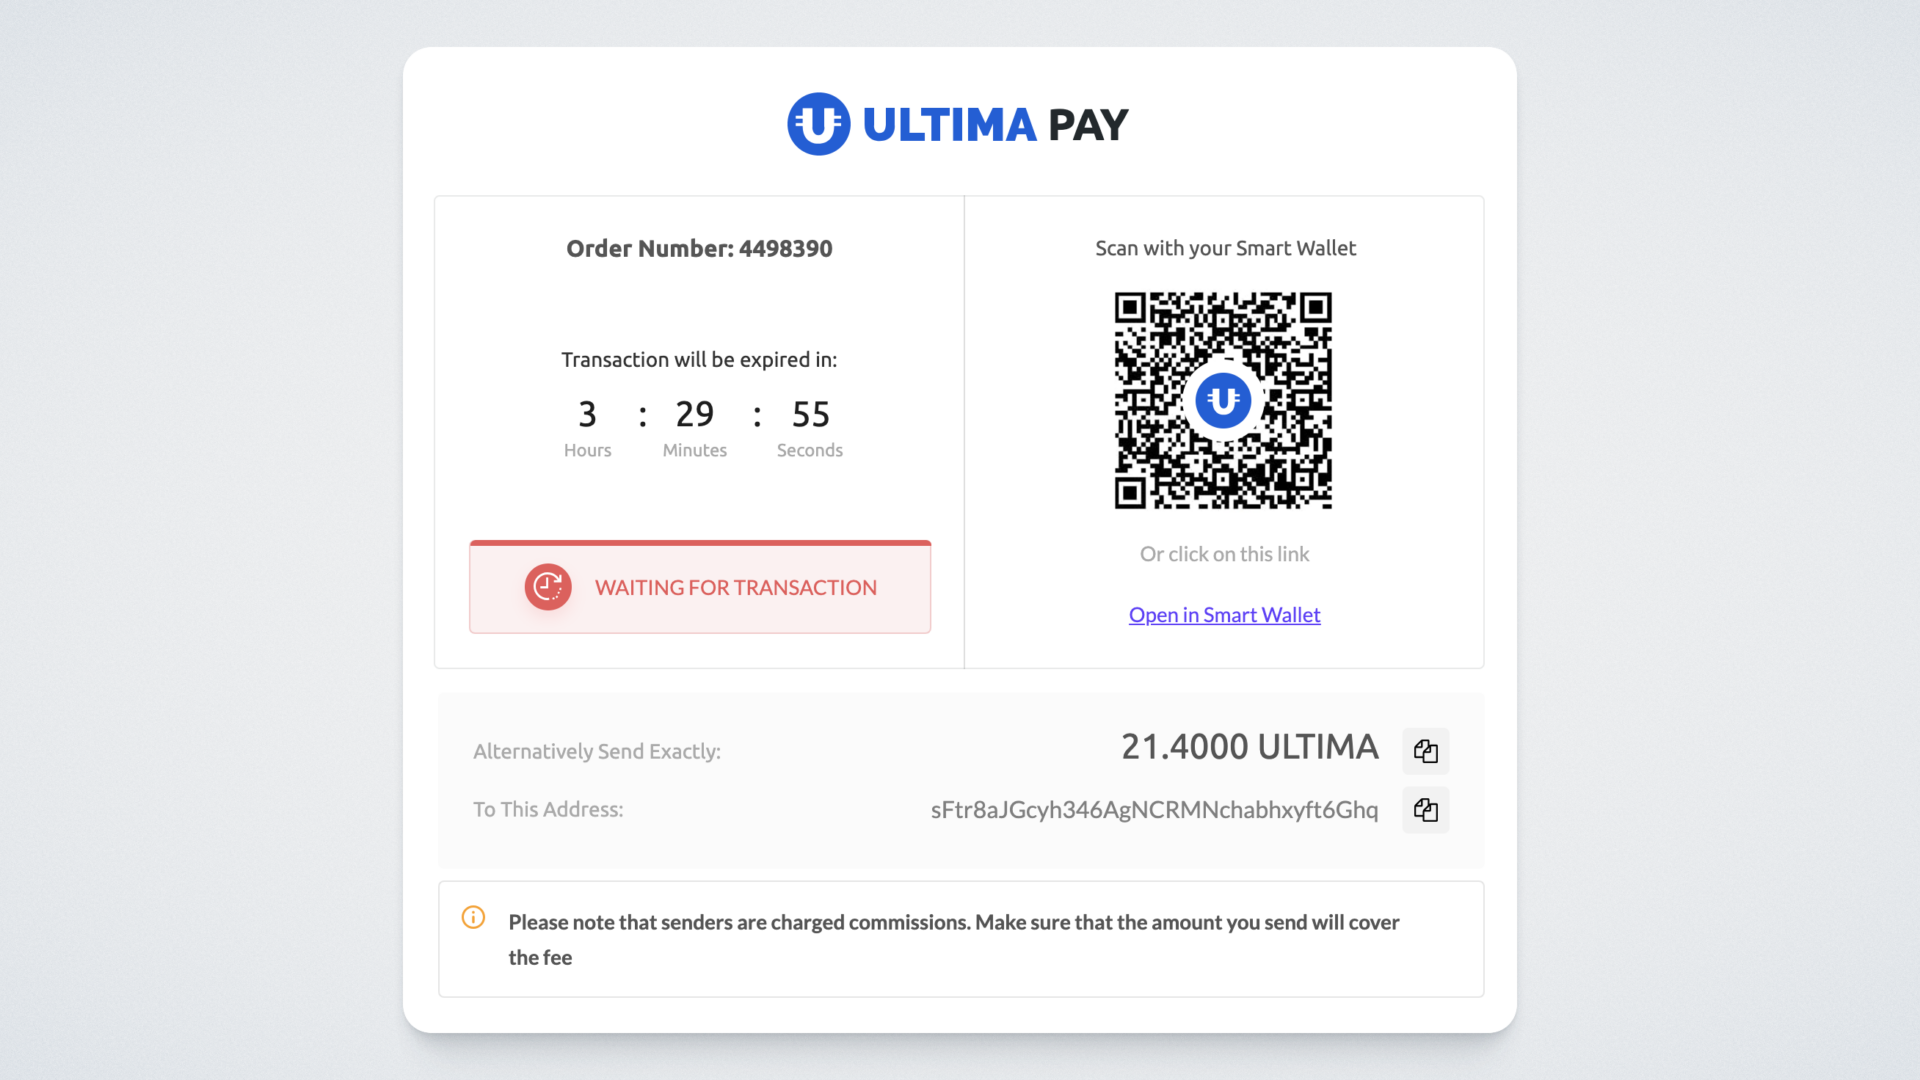
Task: Click 'Scan with your Smart Wallet' label
Action: [x=1225, y=248]
